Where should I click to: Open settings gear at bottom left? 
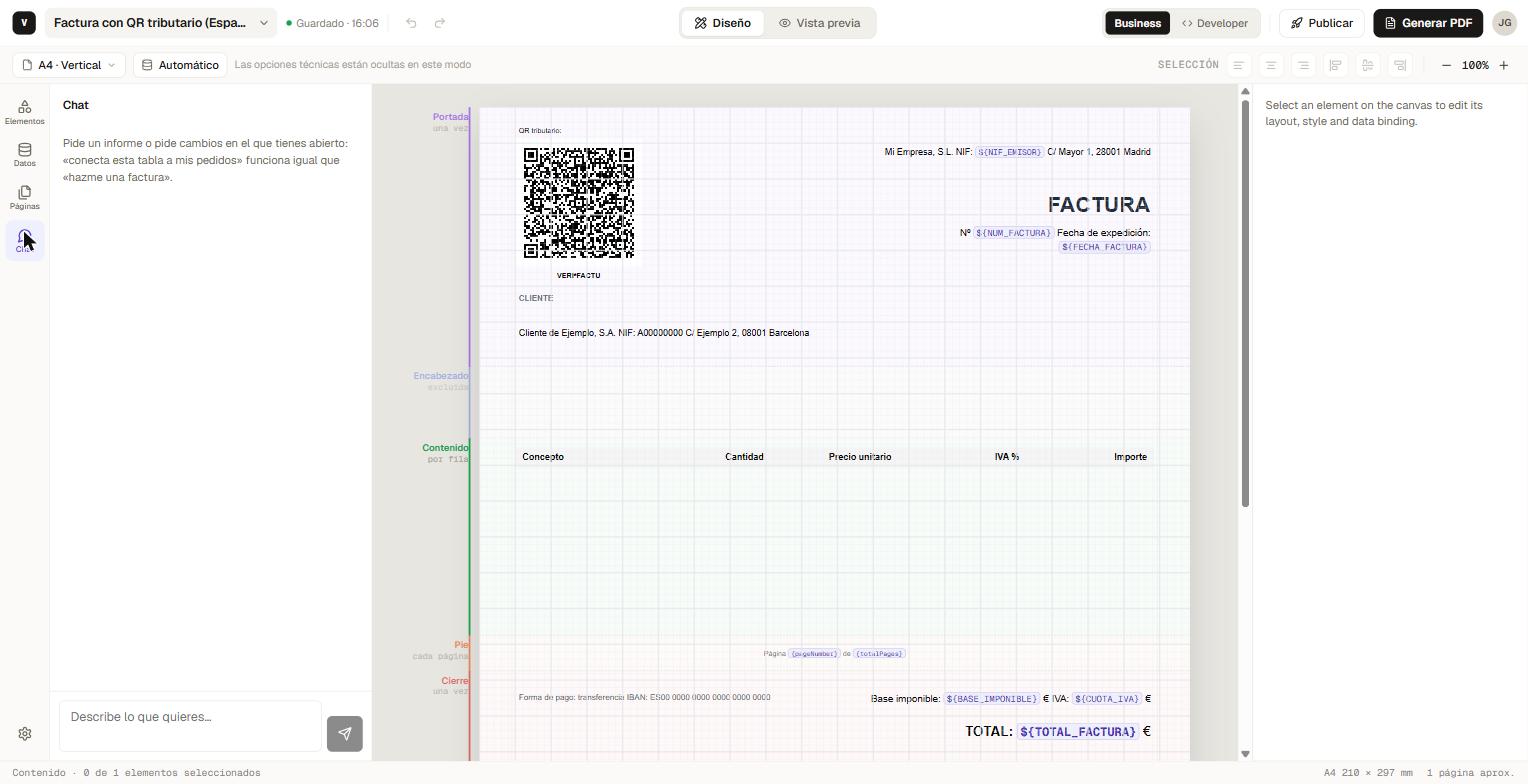point(25,734)
